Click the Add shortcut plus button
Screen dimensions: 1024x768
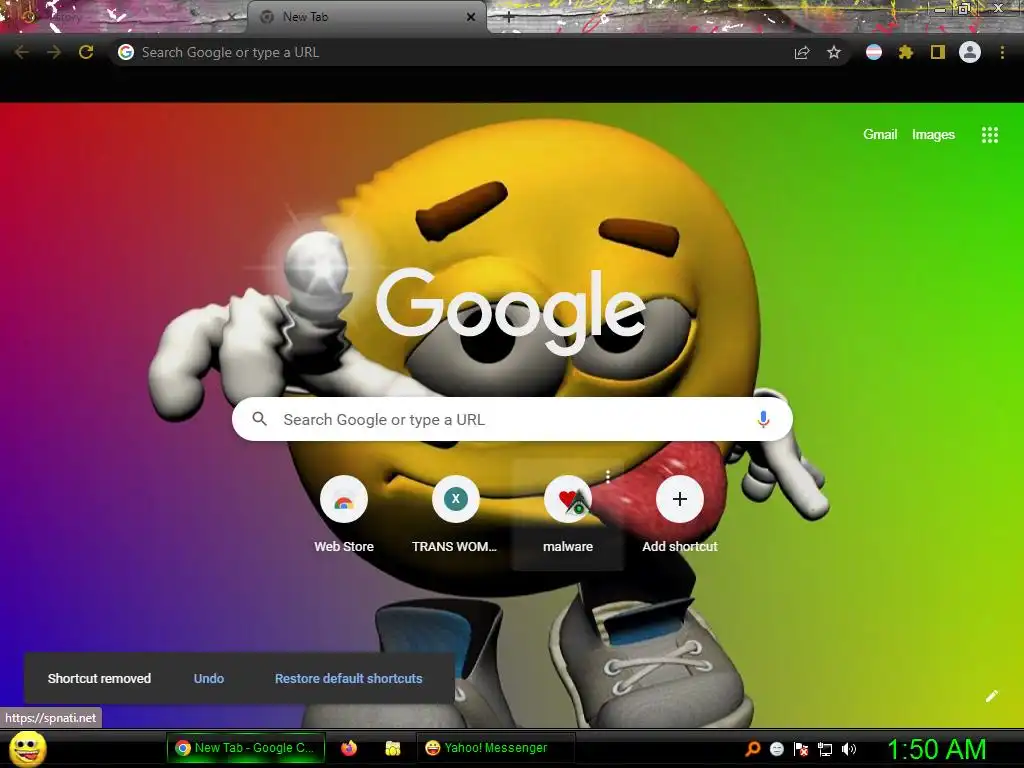point(680,500)
